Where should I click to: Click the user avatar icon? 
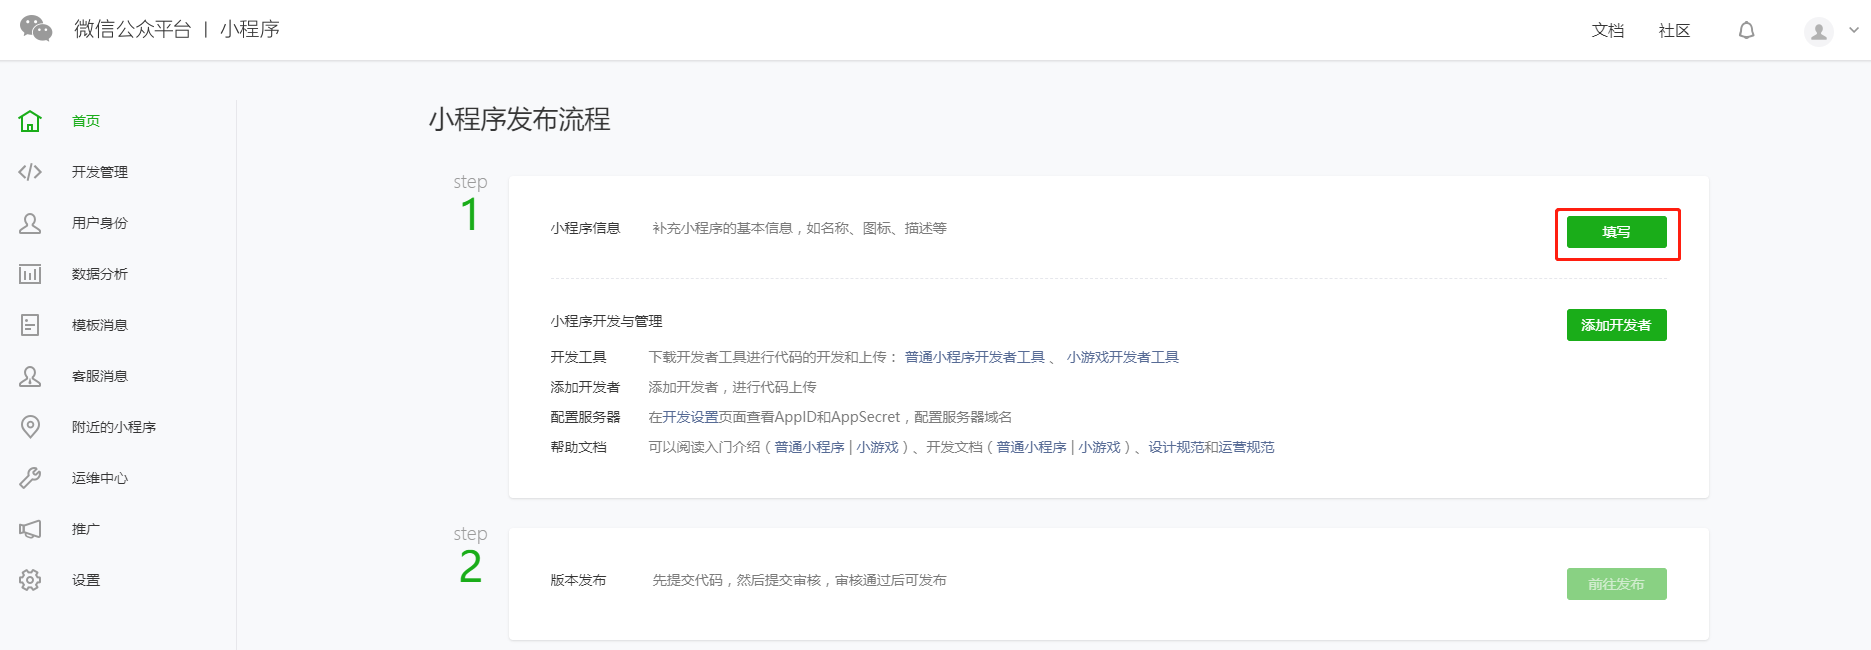[1819, 31]
